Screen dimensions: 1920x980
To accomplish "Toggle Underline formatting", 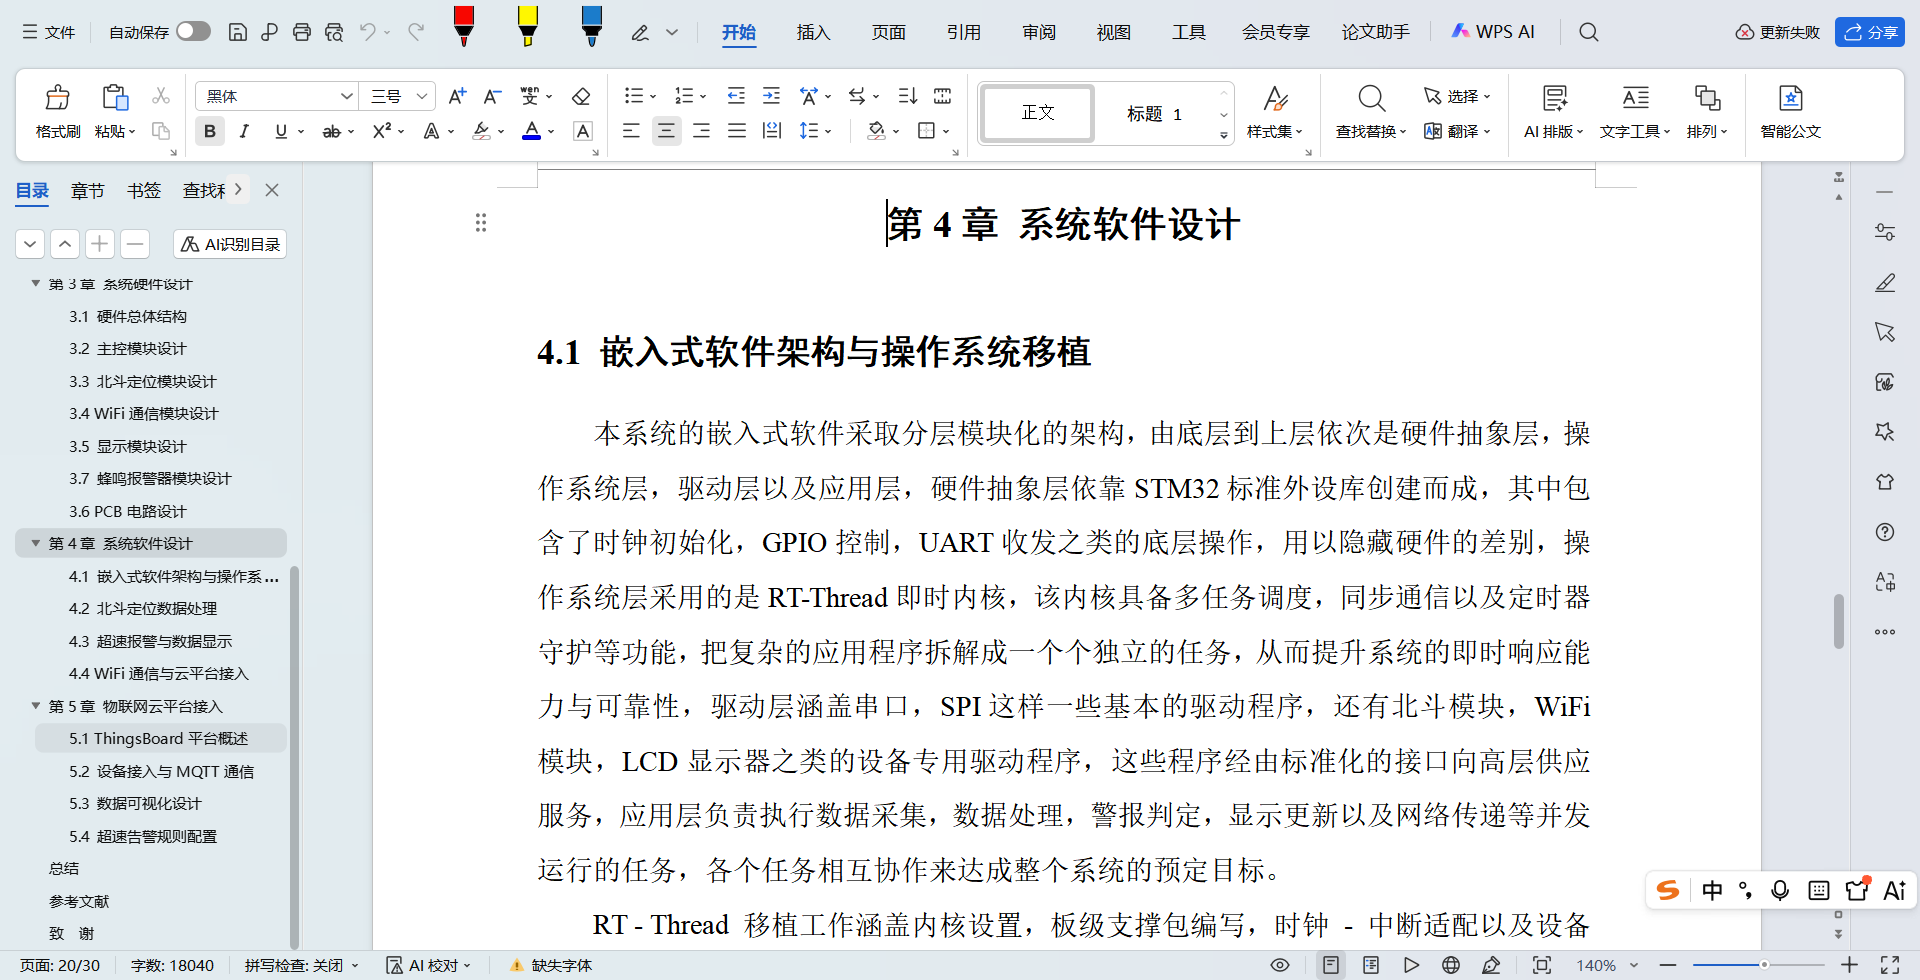I will point(281,131).
